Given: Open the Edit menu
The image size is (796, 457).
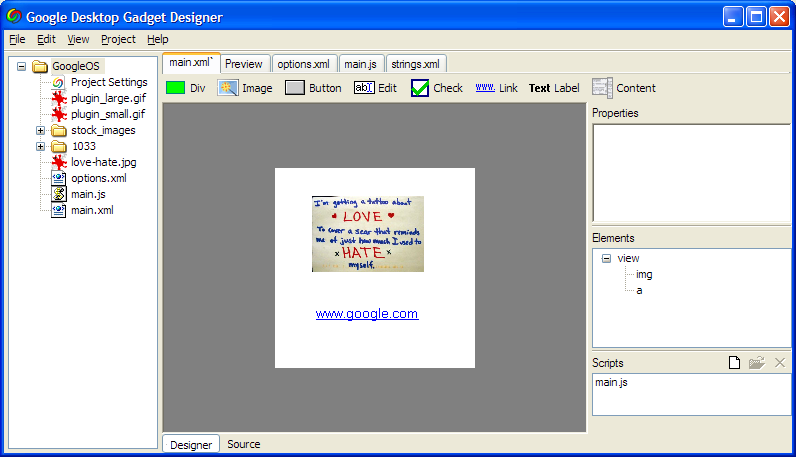Looking at the screenshot, I should tap(46, 39).
